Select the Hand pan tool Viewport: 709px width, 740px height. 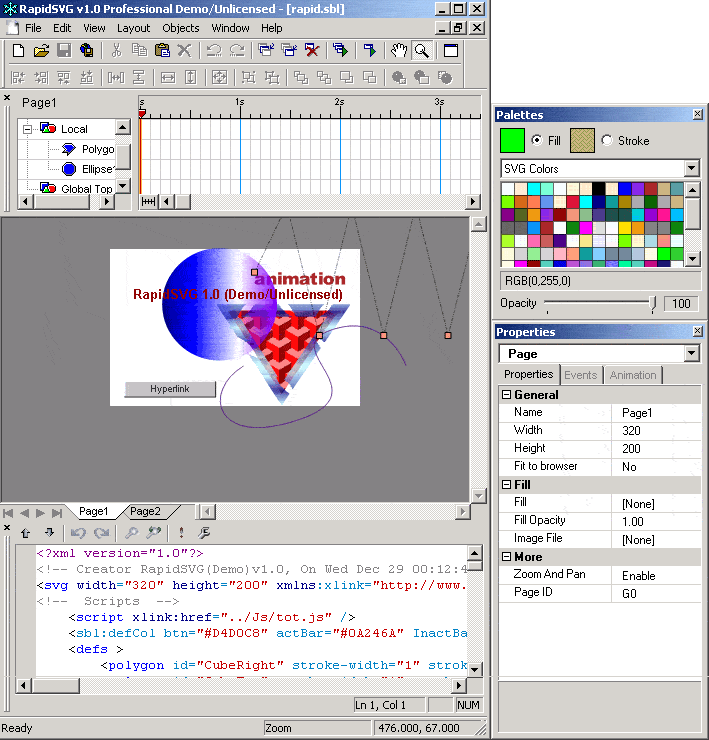coord(399,50)
